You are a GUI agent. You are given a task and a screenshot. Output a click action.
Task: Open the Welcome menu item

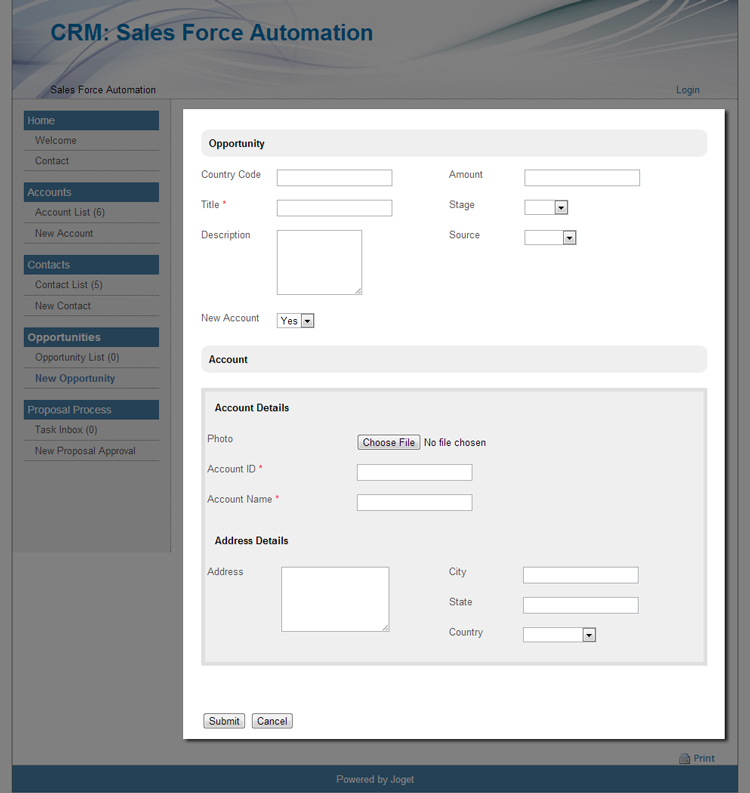click(56, 141)
